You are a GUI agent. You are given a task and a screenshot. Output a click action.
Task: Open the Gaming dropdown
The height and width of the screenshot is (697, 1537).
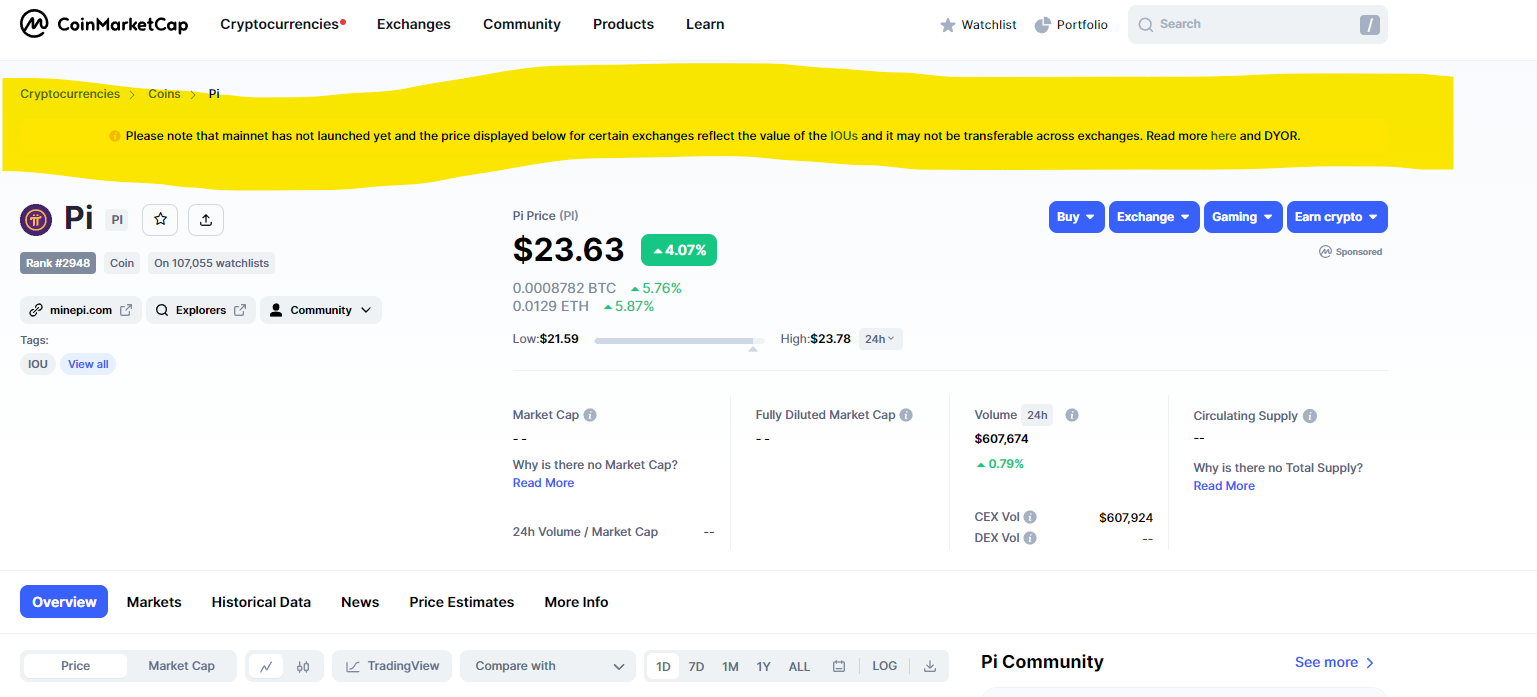(x=1243, y=217)
